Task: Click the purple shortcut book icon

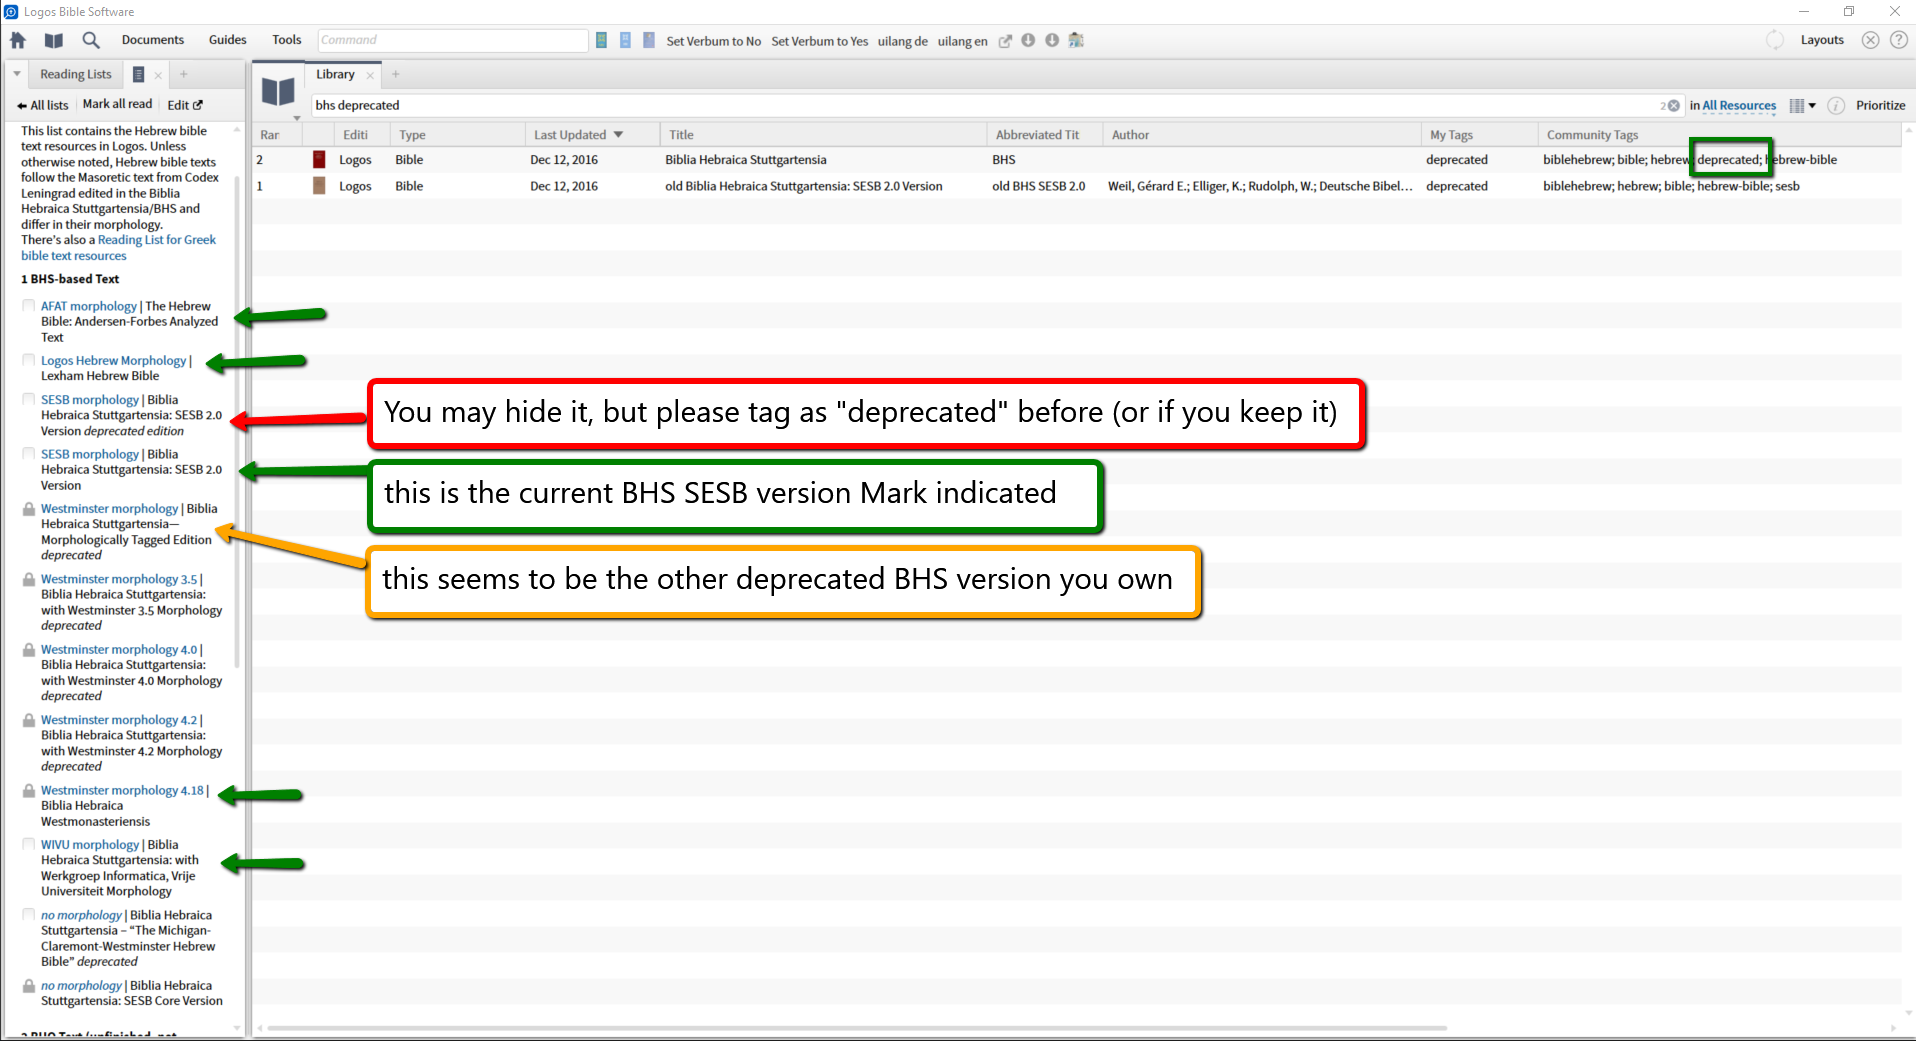Action: (x=649, y=40)
